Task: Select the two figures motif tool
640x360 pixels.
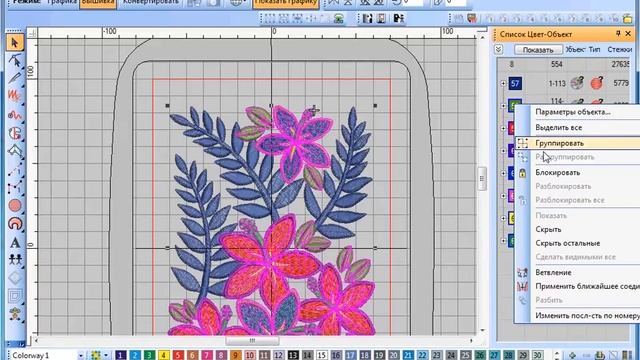Action: pyautogui.click(x=15, y=260)
